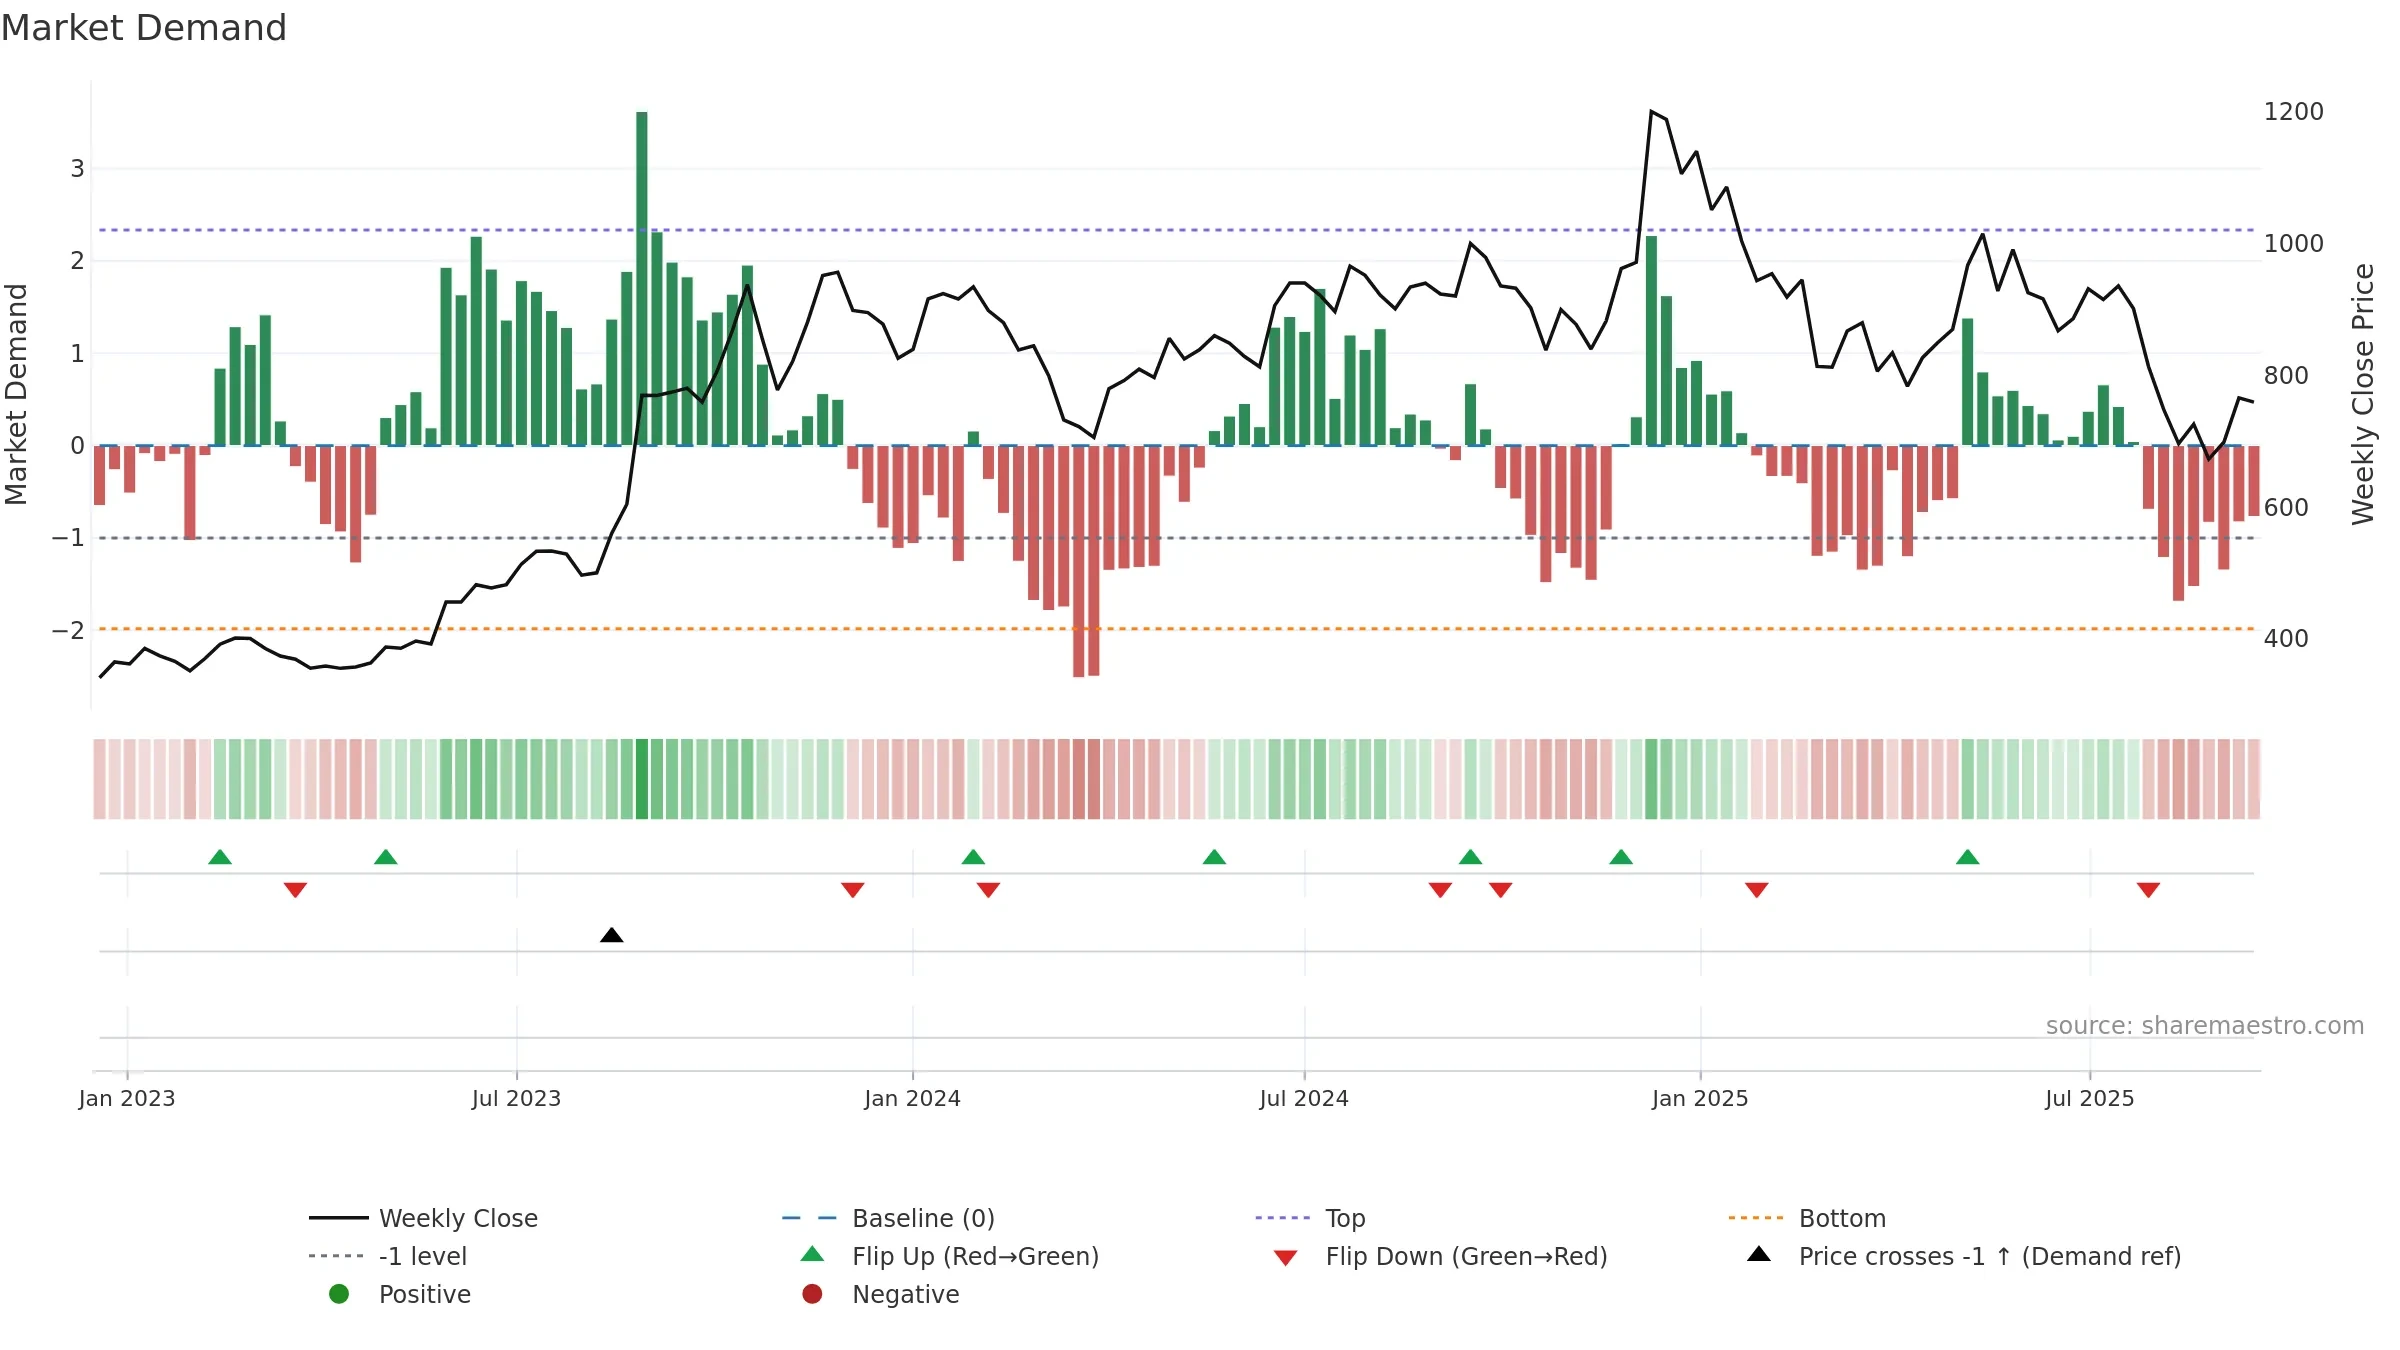Click the Bottom orange dotted line sample
Image resolution: width=2400 pixels, height=1350 pixels.
(1756, 1218)
